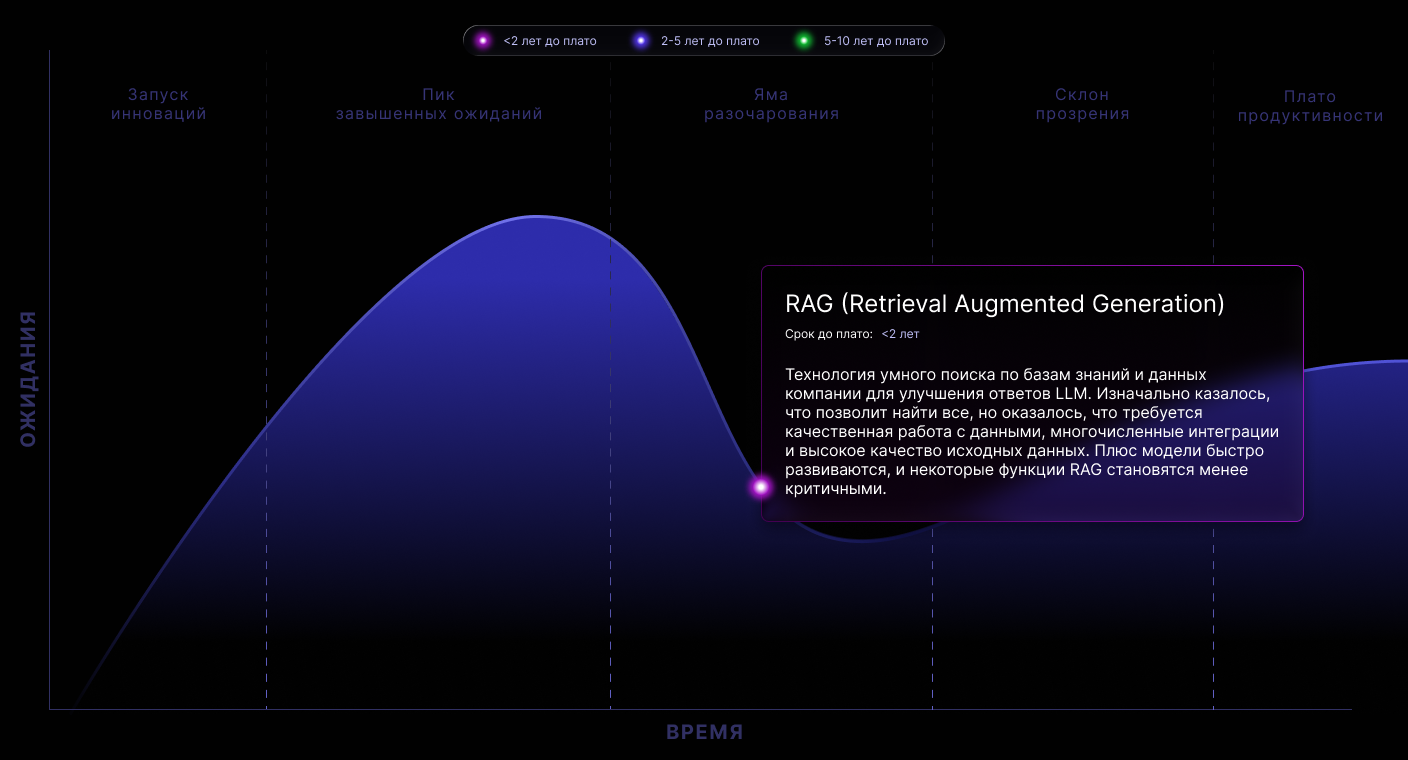The height and width of the screenshot is (760, 1408).
Task: Select the glowing RAG marker on the curve
Action: click(x=761, y=487)
